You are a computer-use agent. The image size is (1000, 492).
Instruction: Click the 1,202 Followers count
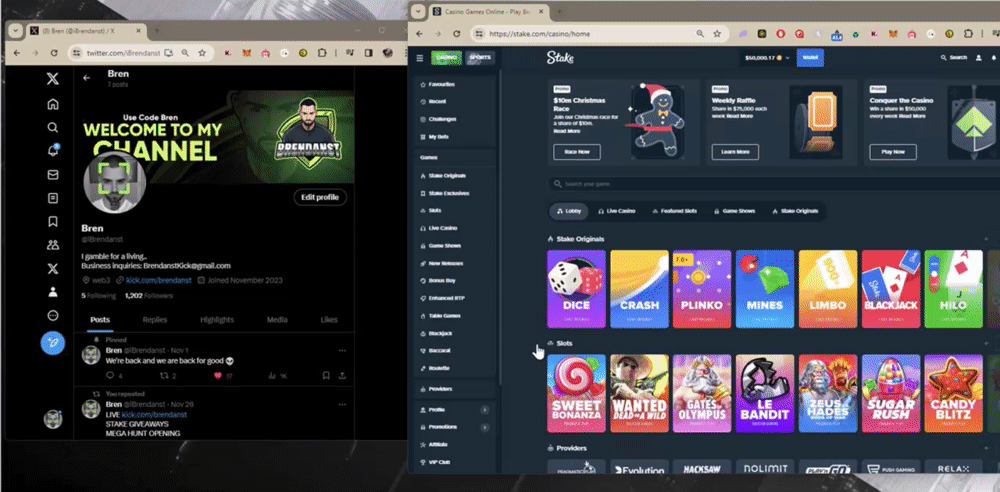click(149, 296)
